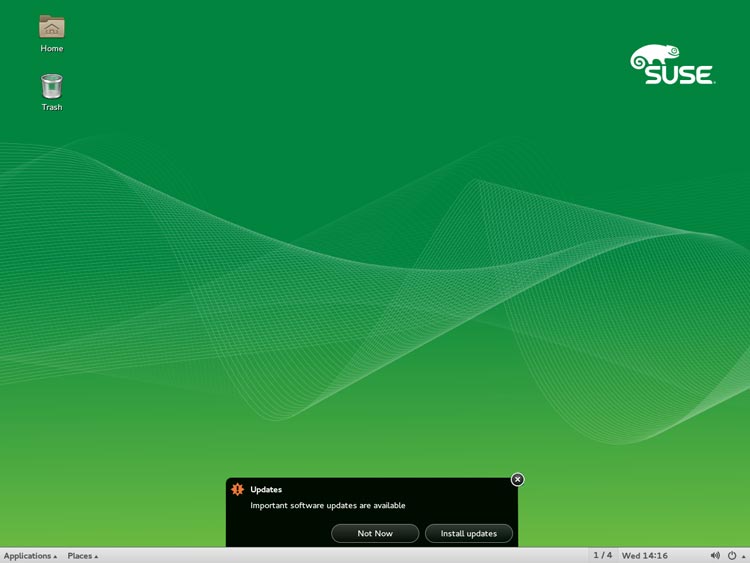750x563 pixels.
Task: Select the Trash can desktop icon
Action: point(52,86)
